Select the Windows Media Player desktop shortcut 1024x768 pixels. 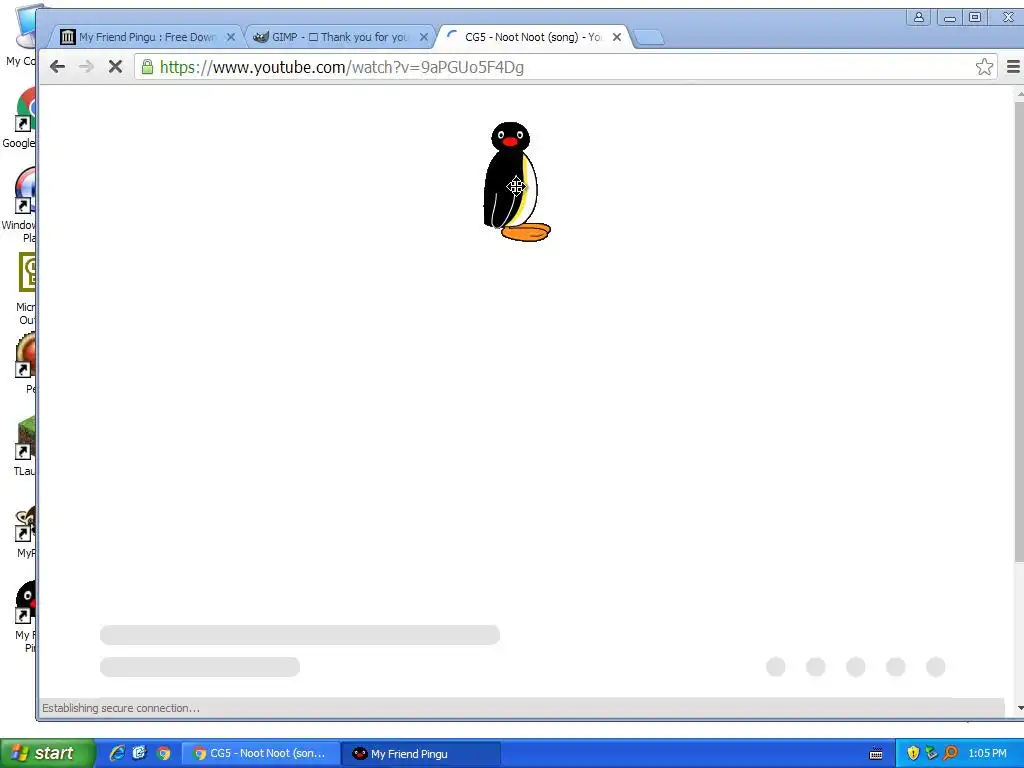20,205
